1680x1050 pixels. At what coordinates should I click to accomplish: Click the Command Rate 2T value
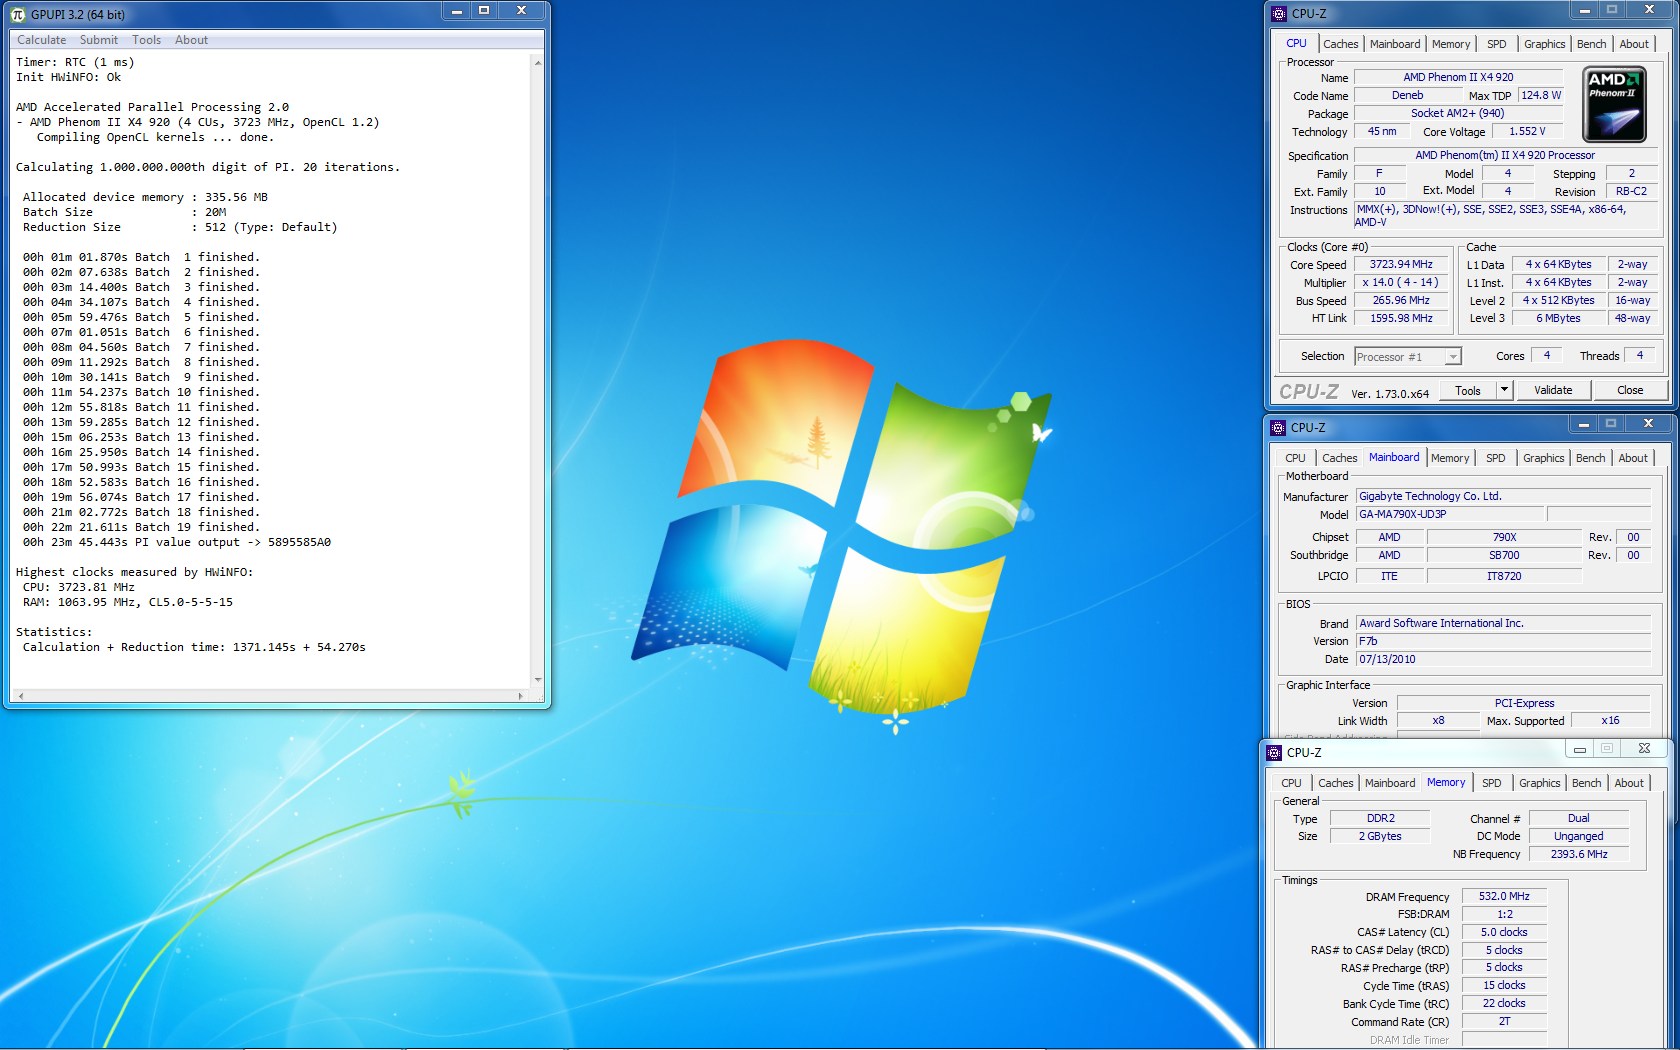(1504, 1022)
